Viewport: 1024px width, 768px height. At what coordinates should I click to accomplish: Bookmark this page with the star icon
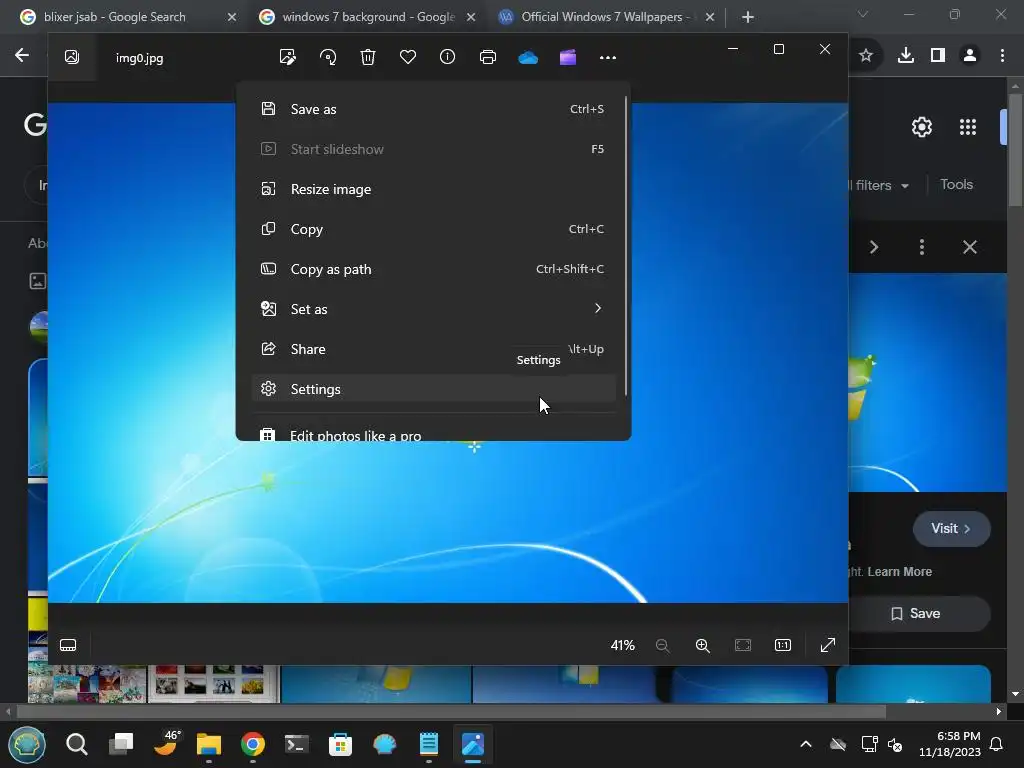[x=866, y=56]
